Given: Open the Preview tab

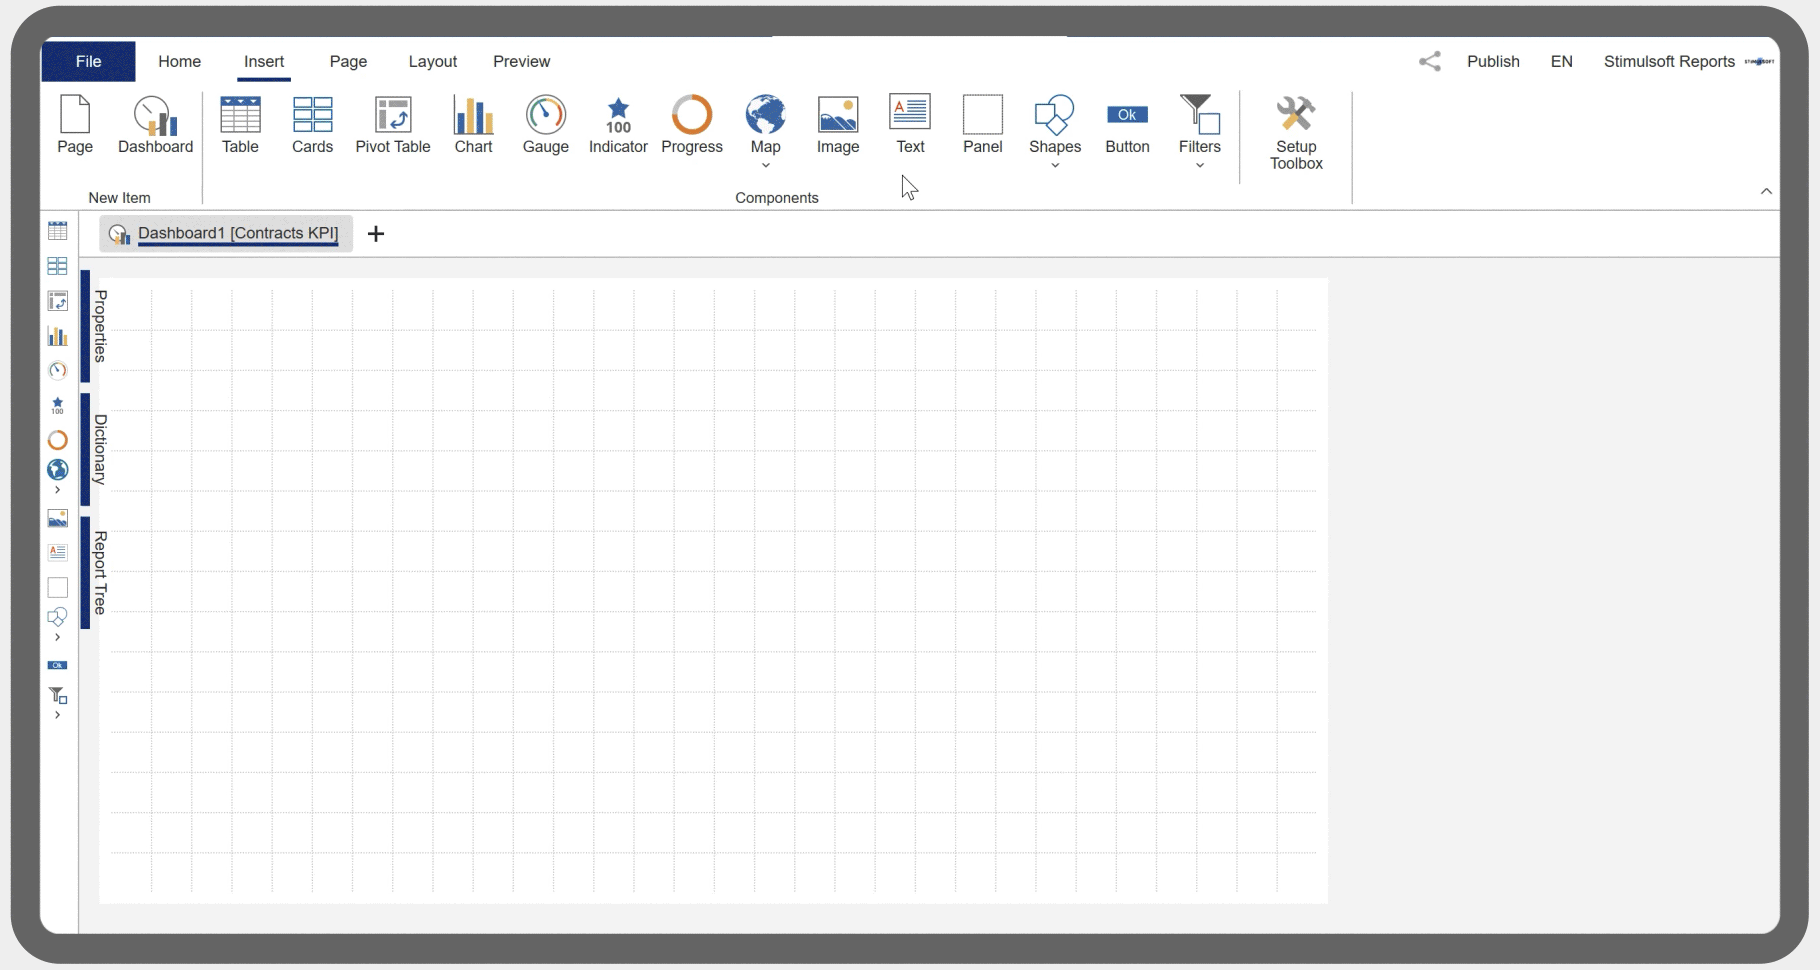Looking at the screenshot, I should 521,62.
